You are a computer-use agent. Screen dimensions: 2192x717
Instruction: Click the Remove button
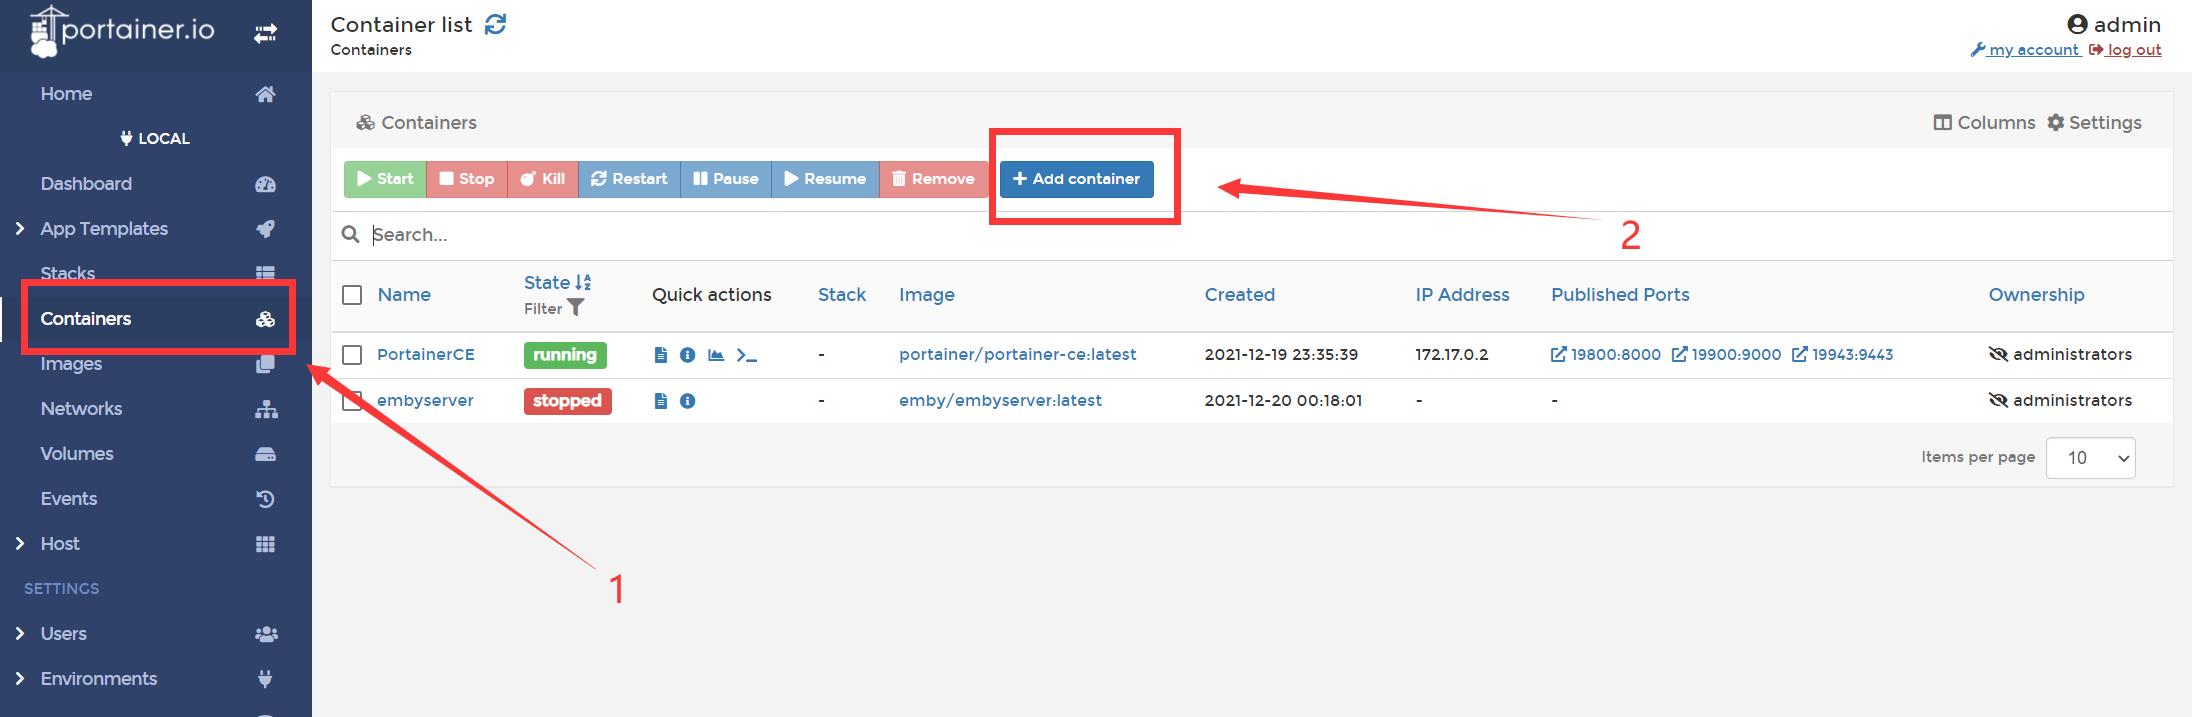(933, 179)
